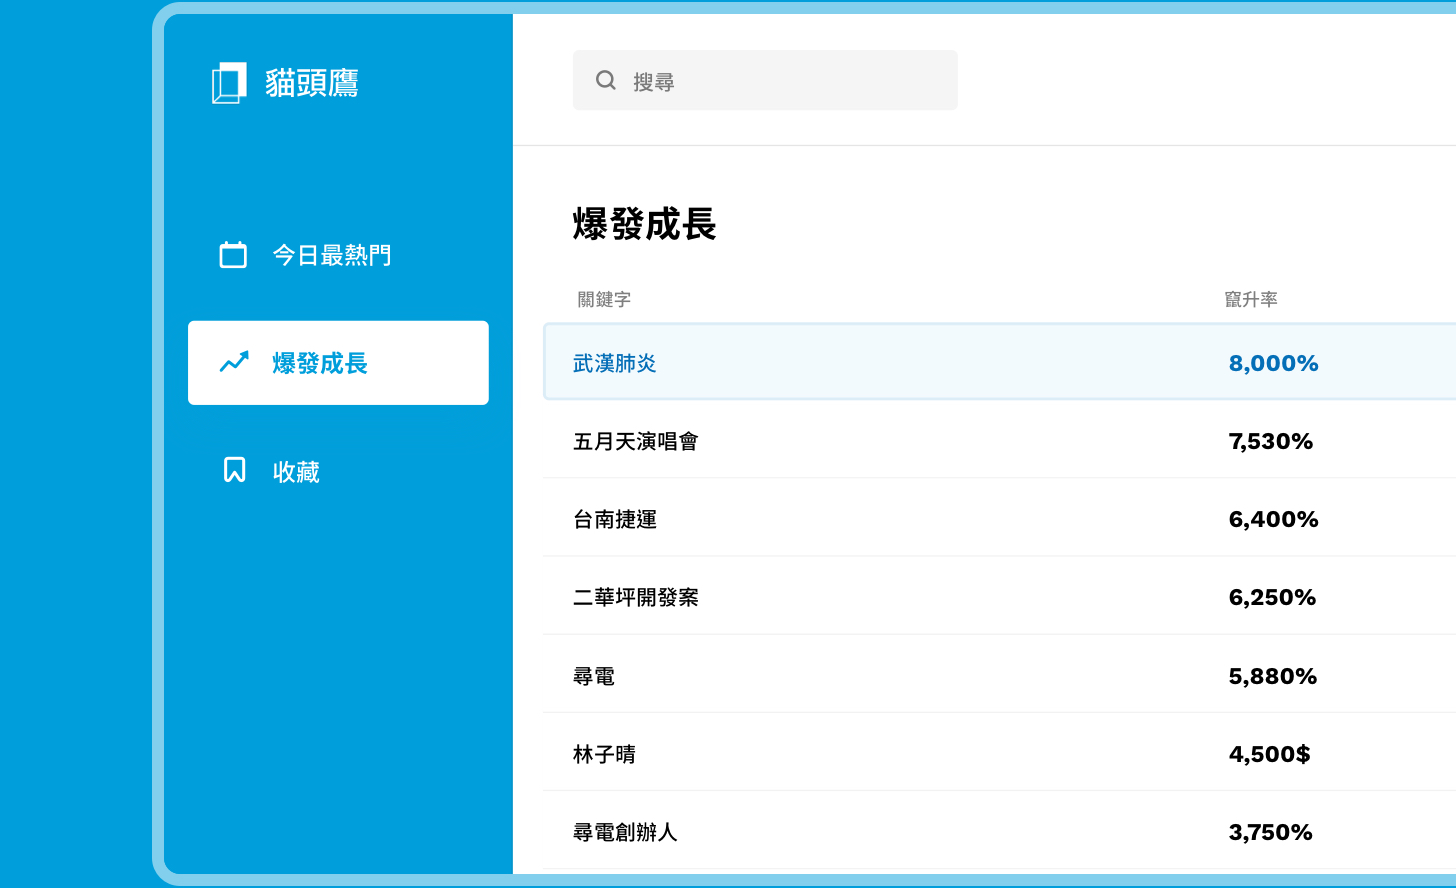Click the 5,880% growth rate value
Image resolution: width=1456 pixels, height=888 pixels.
point(1272,677)
